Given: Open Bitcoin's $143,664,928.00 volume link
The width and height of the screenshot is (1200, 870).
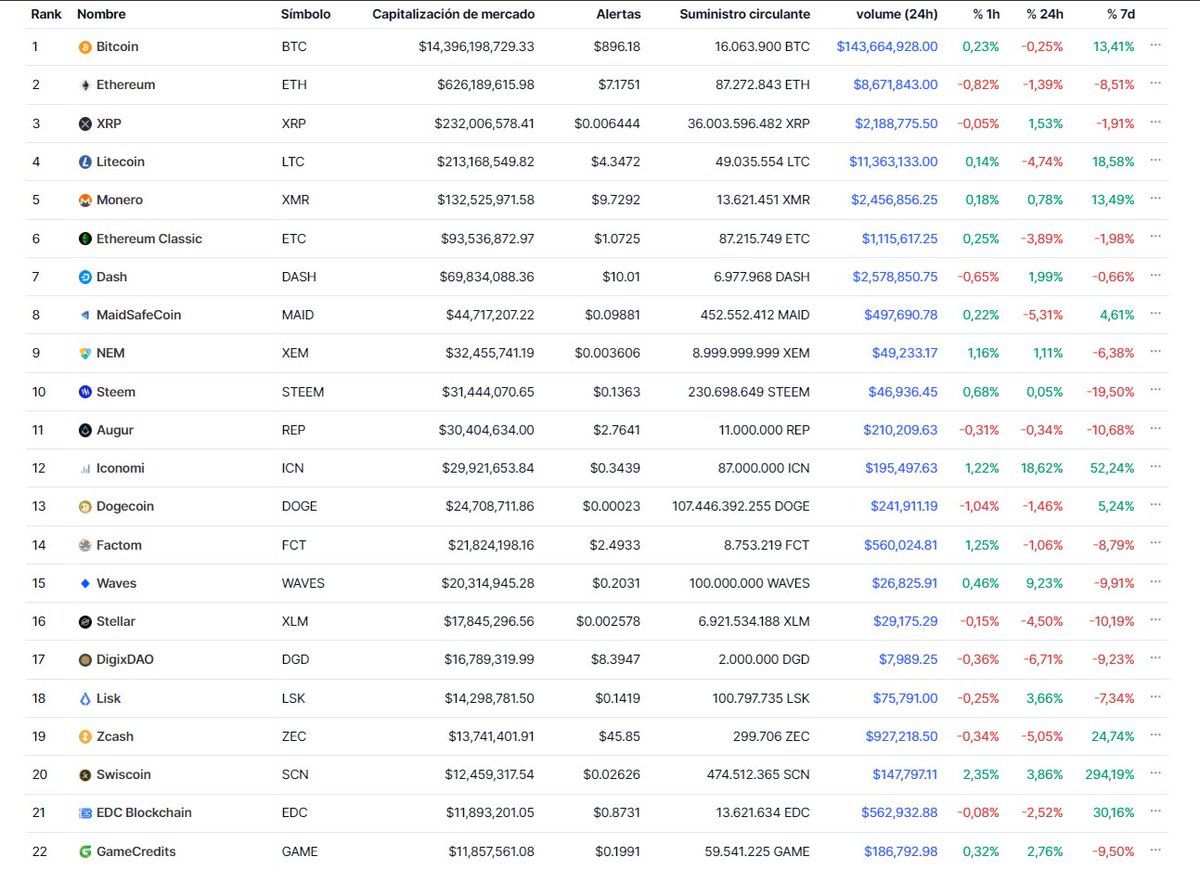Looking at the screenshot, I should tap(887, 47).
